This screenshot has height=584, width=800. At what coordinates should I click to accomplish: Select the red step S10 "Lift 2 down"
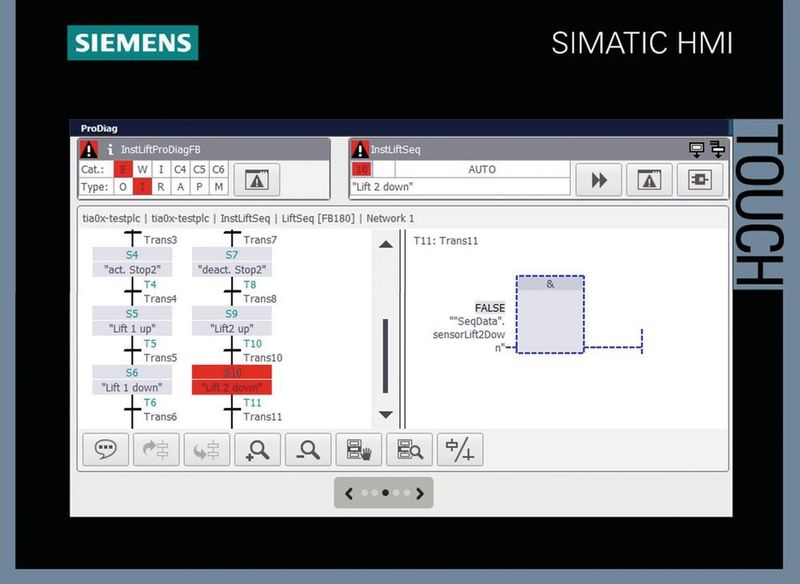pos(232,380)
